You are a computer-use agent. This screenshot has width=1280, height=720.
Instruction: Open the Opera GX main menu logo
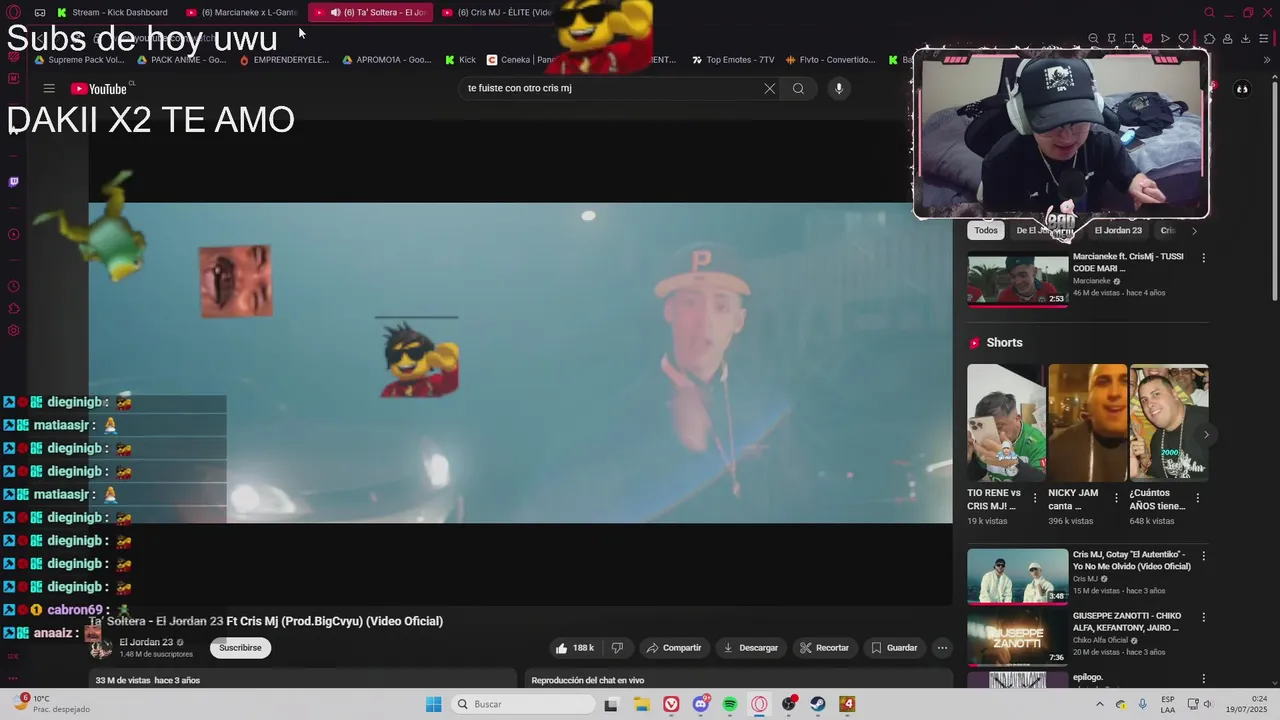(x=13, y=13)
